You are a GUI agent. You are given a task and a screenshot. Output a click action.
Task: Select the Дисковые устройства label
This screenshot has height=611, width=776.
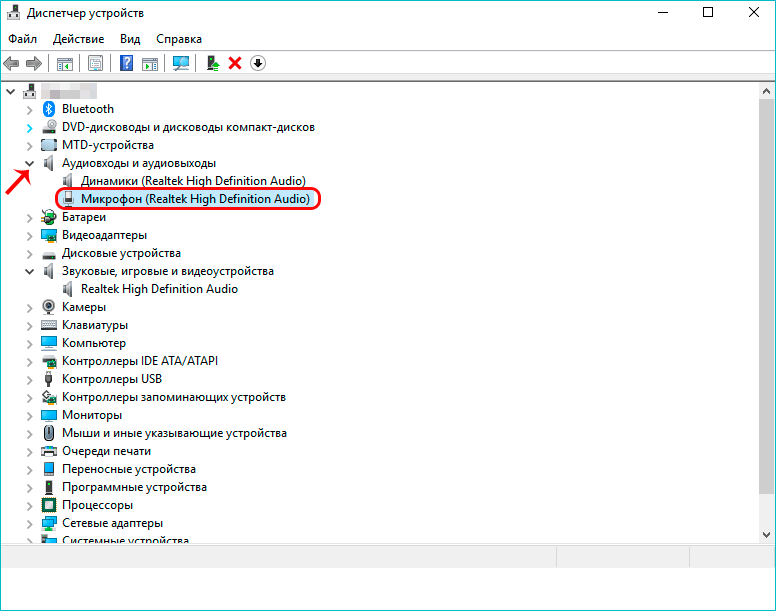121,253
